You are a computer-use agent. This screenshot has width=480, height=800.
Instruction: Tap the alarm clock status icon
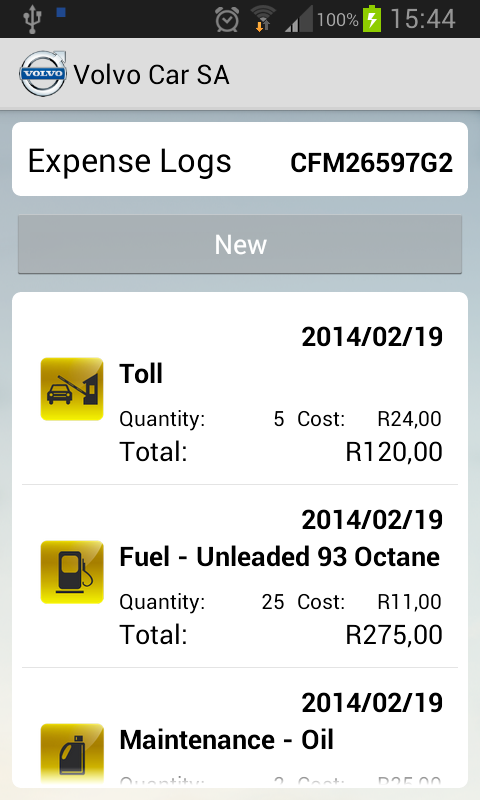click(227, 19)
